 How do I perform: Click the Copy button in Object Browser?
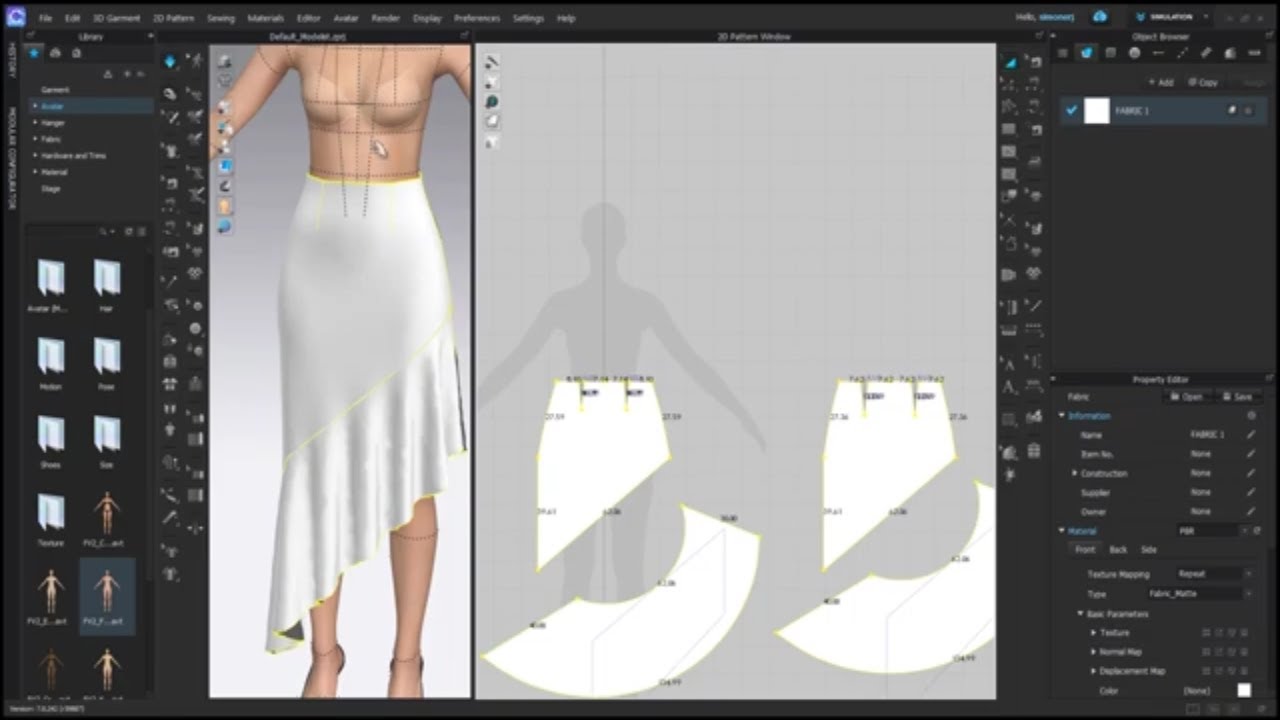(1203, 82)
